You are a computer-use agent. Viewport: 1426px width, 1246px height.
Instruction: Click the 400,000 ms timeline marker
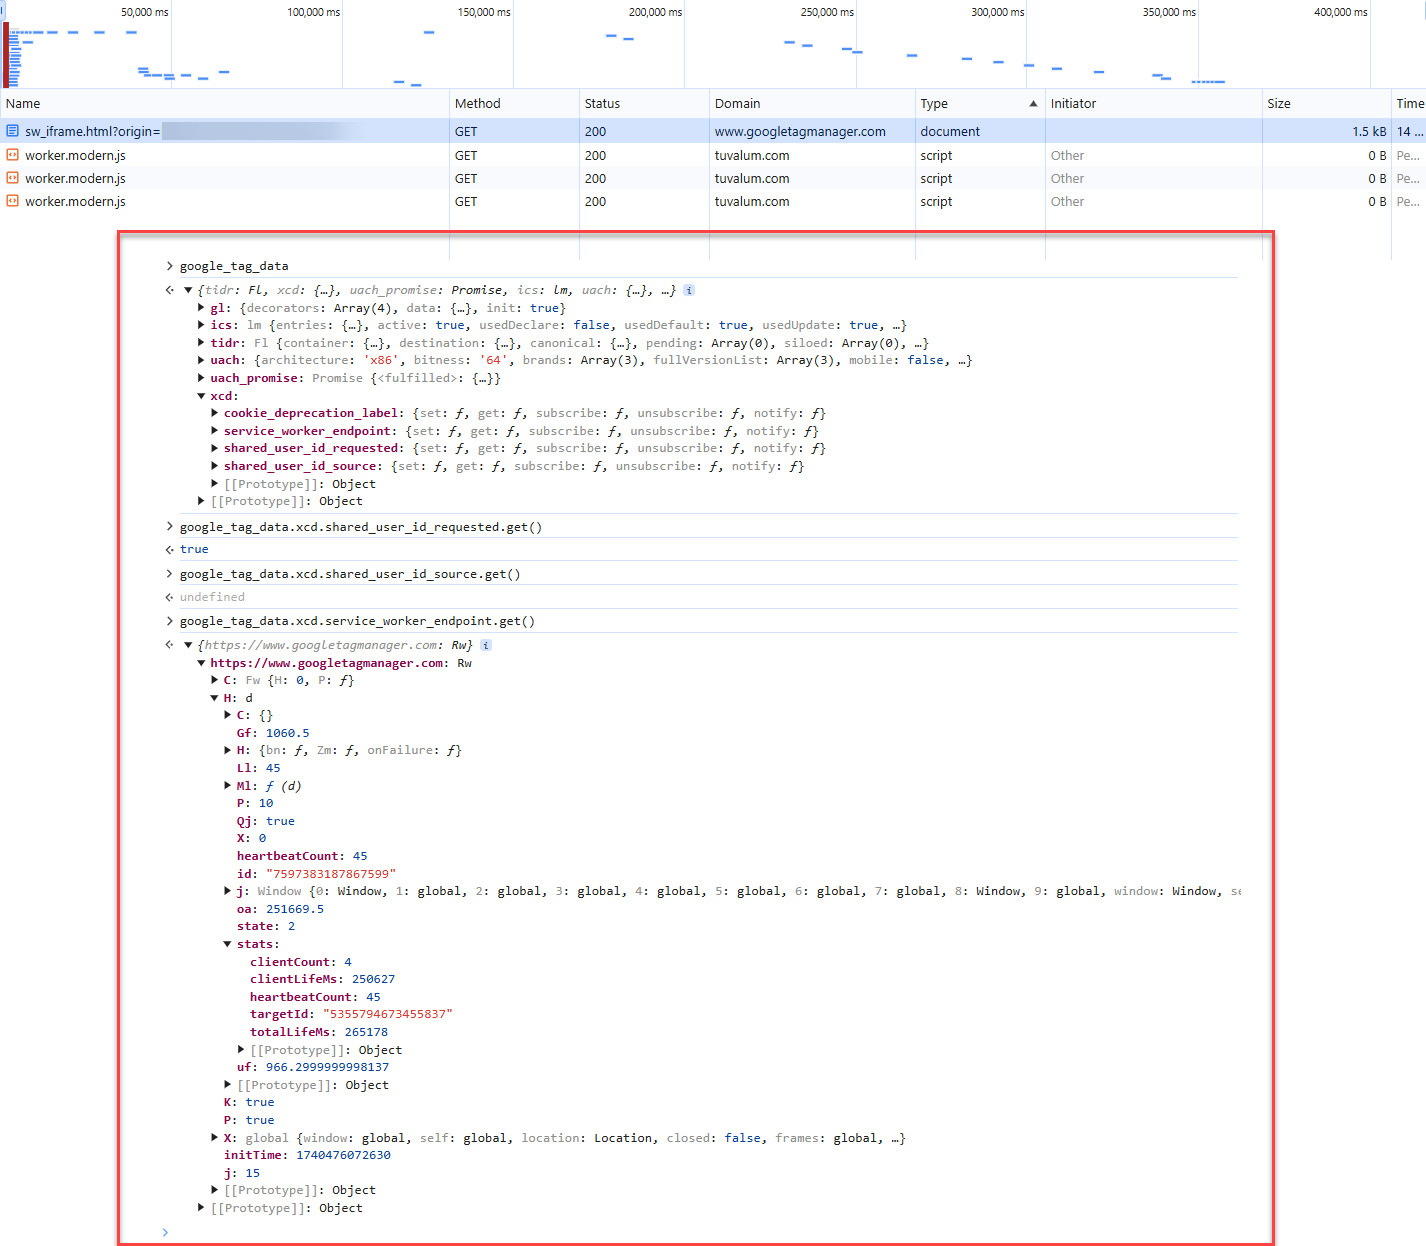click(x=1340, y=12)
